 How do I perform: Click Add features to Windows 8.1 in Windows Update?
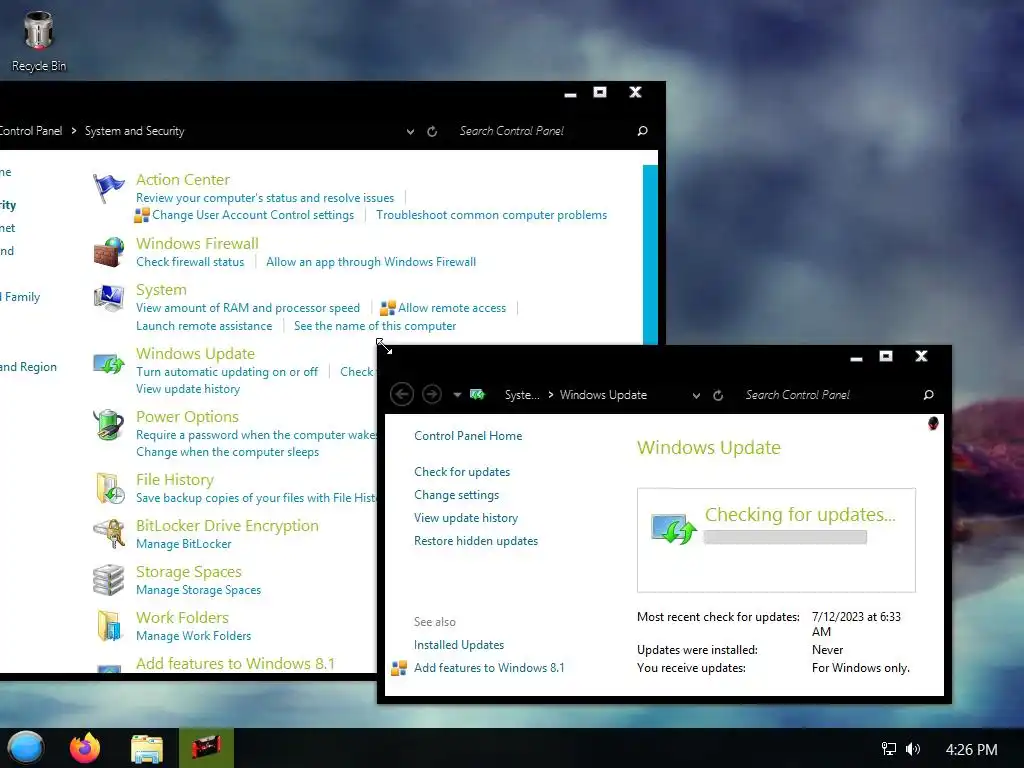pos(488,667)
